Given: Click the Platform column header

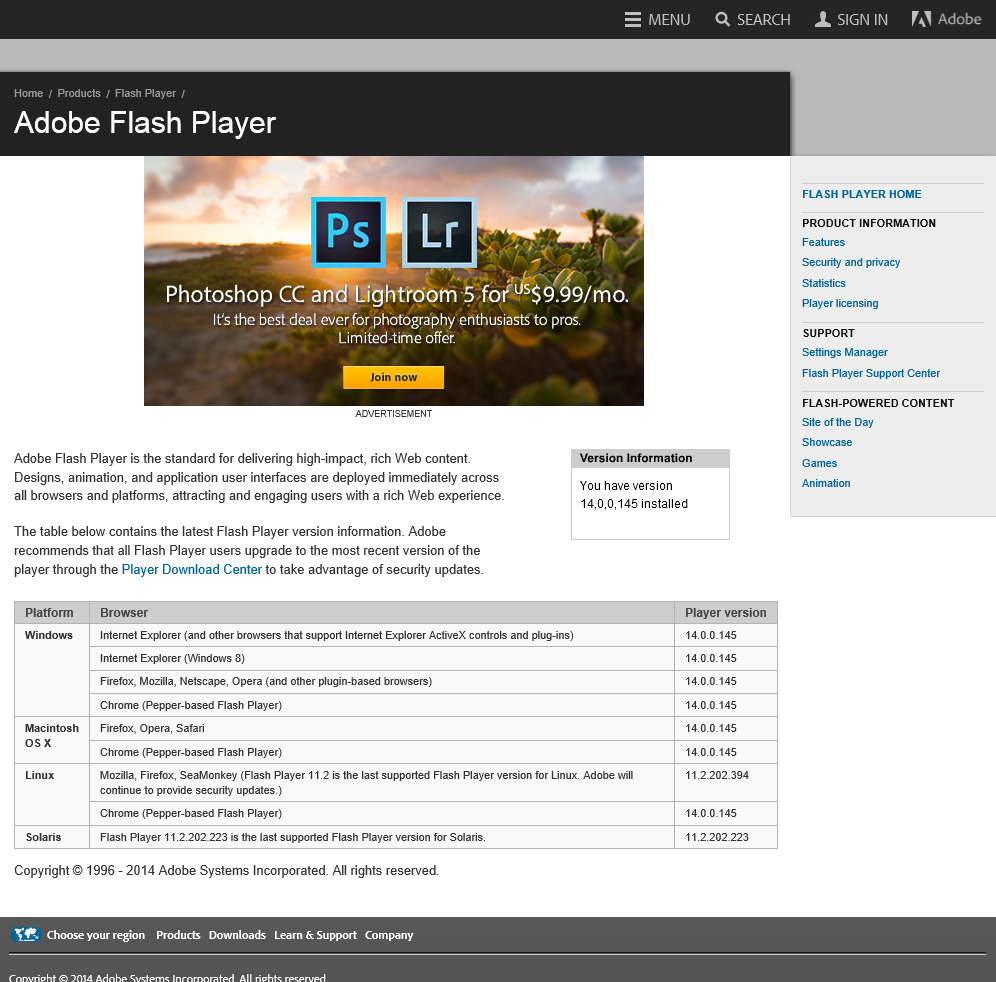Looking at the screenshot, I should (x=52, y=613).
